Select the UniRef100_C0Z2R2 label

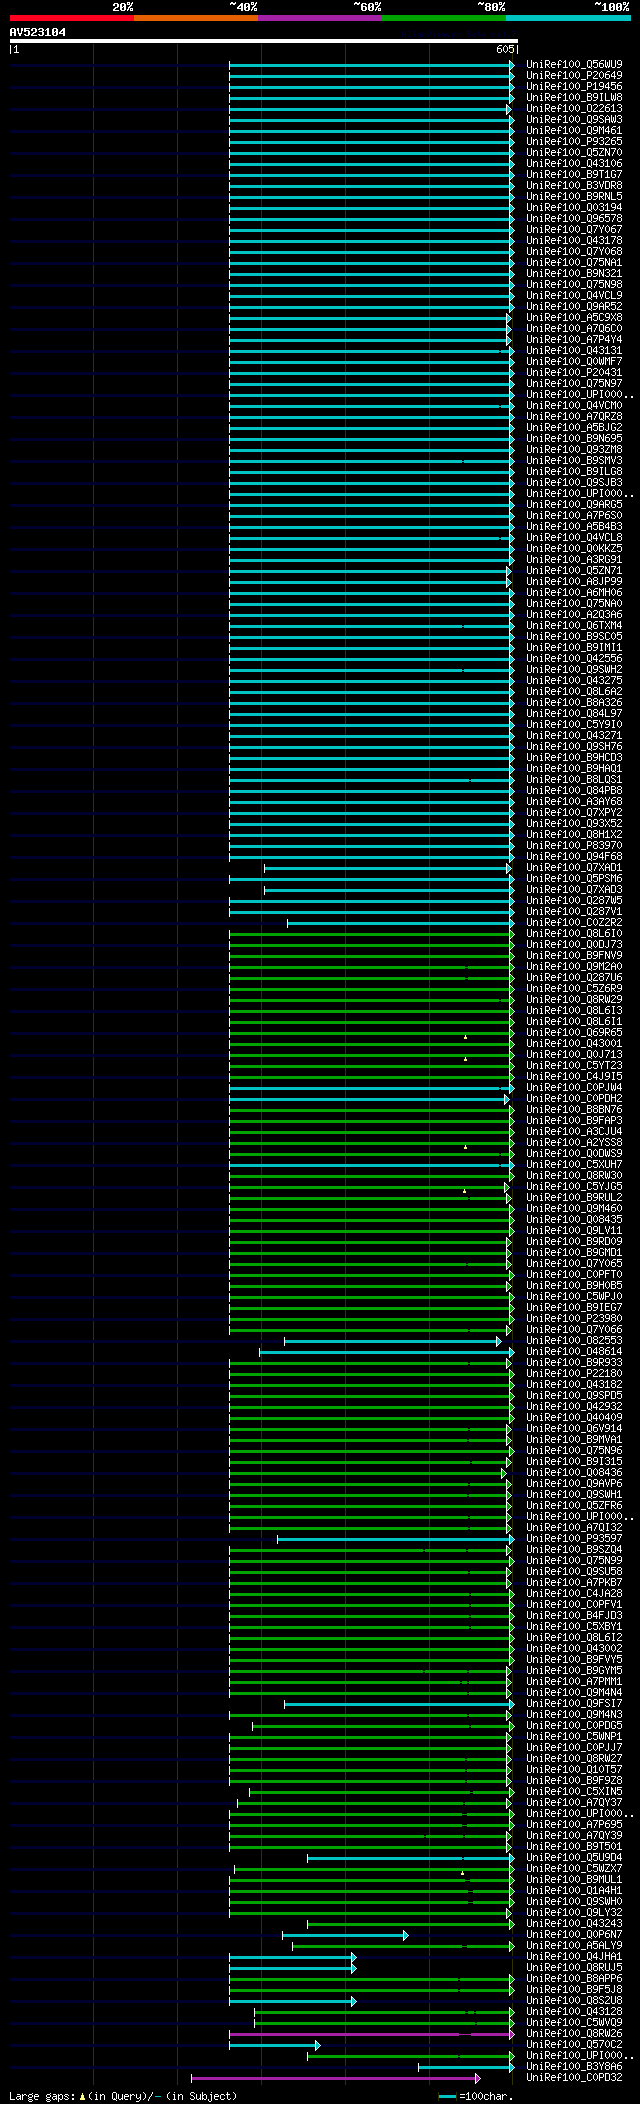coord(574,923)
